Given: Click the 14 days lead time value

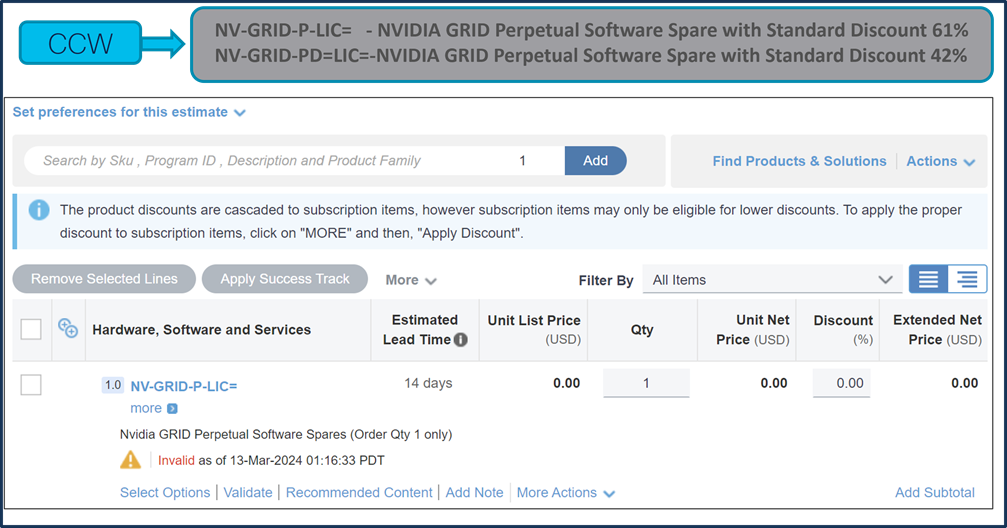Looking at the screenshot, I should point(428,383).
